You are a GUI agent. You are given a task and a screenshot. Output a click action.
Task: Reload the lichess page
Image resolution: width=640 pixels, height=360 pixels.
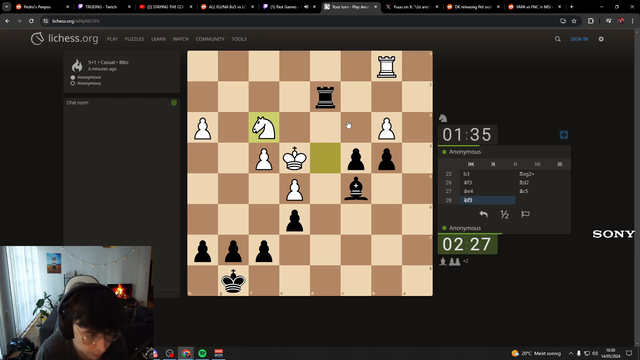(x=31, y=21)
